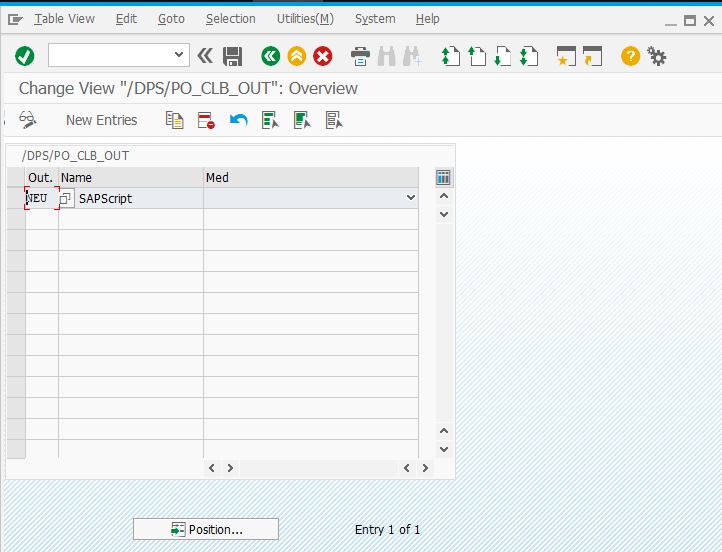Go to next page icon
722x552 pixels.
click(x=503, y=56)
